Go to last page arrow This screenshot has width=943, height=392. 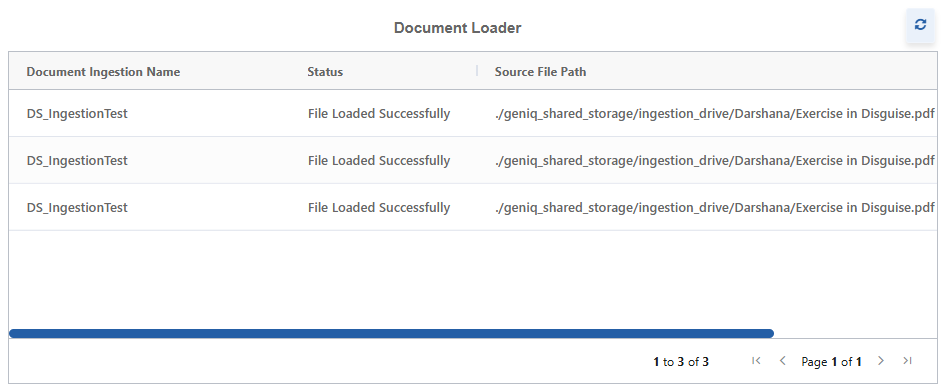(908, 361)
